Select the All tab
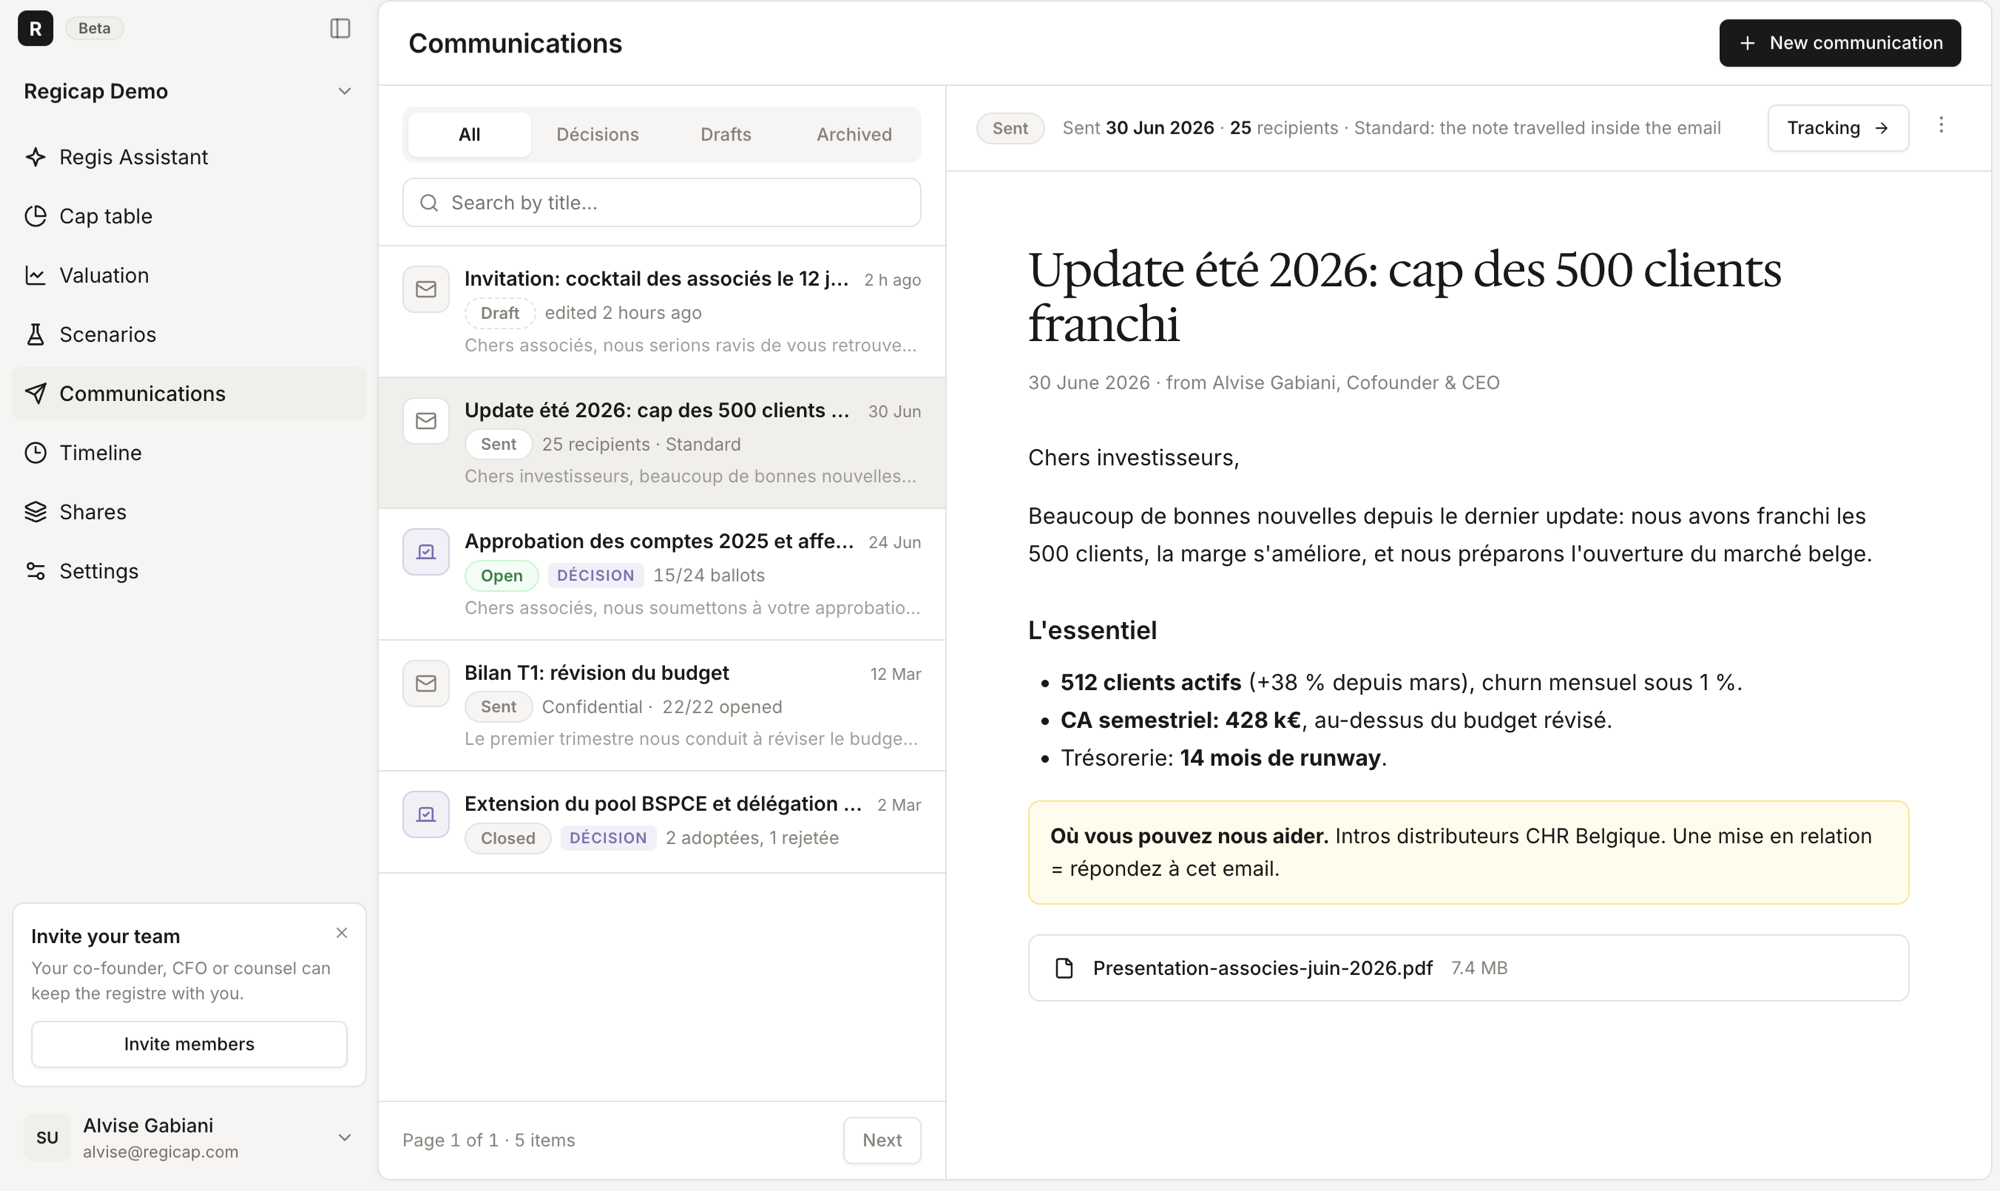 tap(469, 134)
